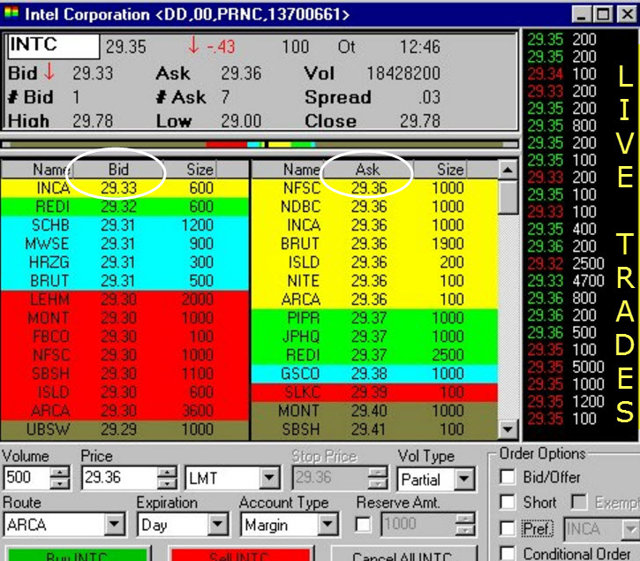Raise Price with the up spinner arrow

167,472
